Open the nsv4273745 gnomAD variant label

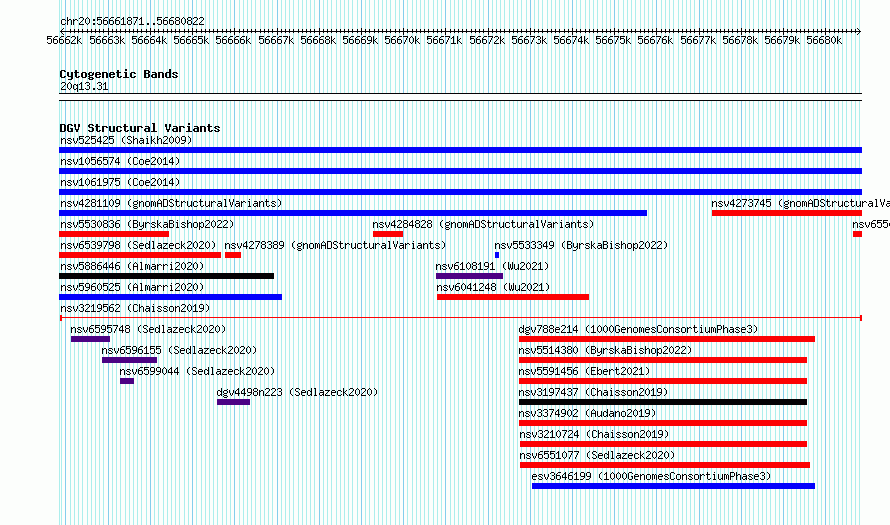[800, 203]
